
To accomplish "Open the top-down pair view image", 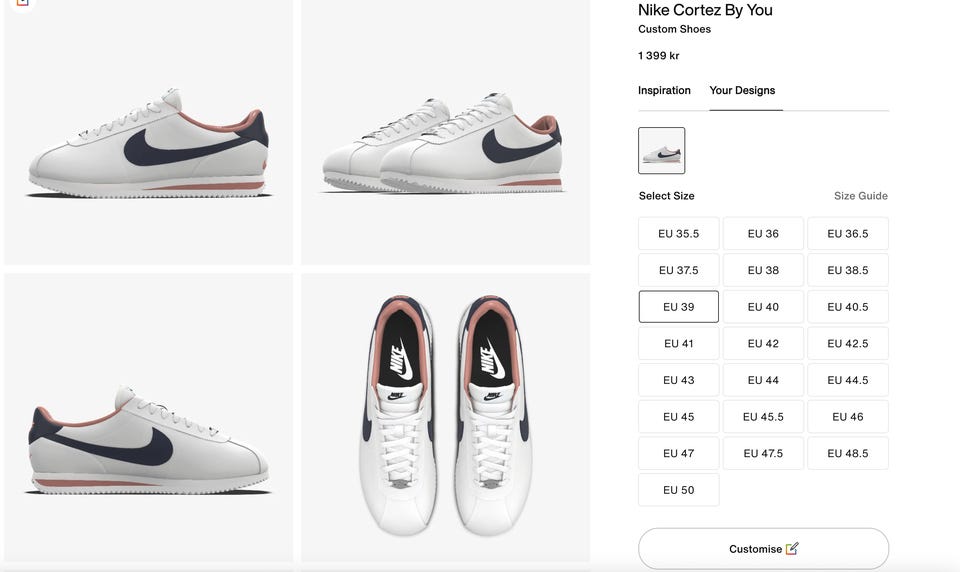I will 446,418.
